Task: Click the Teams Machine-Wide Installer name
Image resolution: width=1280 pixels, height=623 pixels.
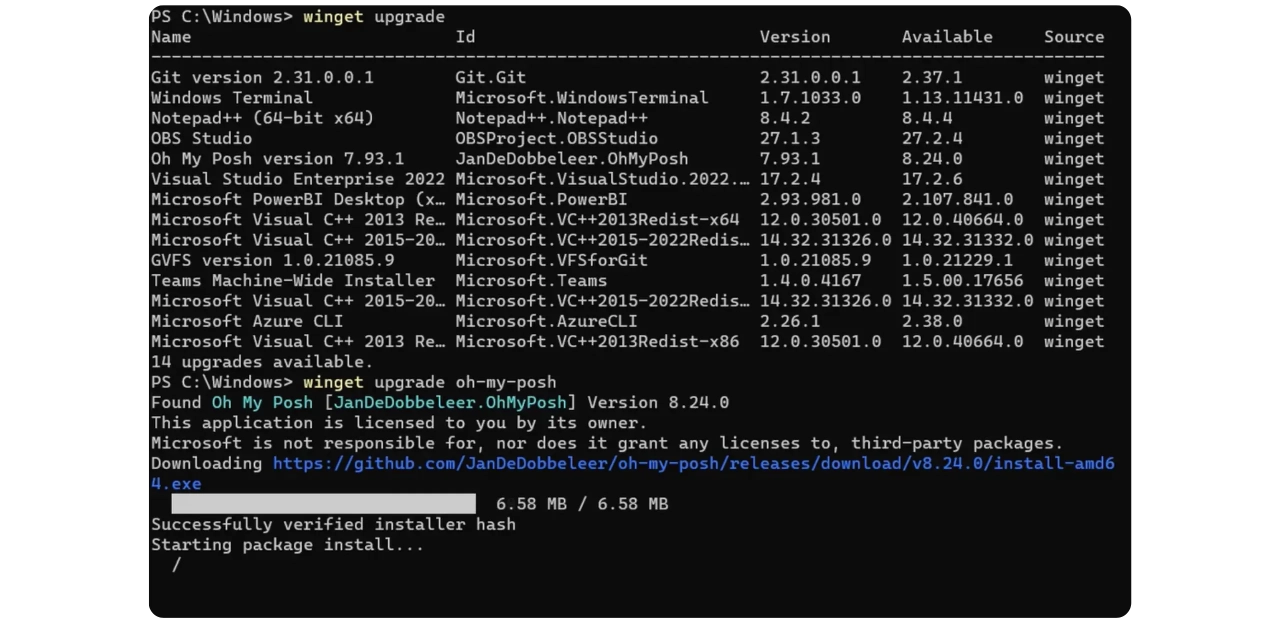Action: coord(292,281)
